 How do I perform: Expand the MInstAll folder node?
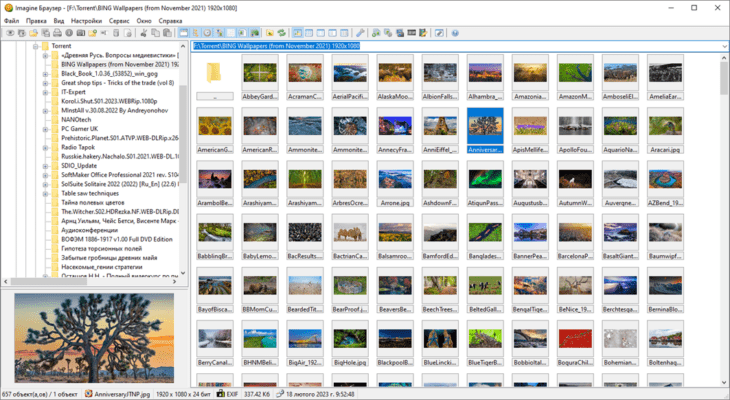click(x=45, y=111)
